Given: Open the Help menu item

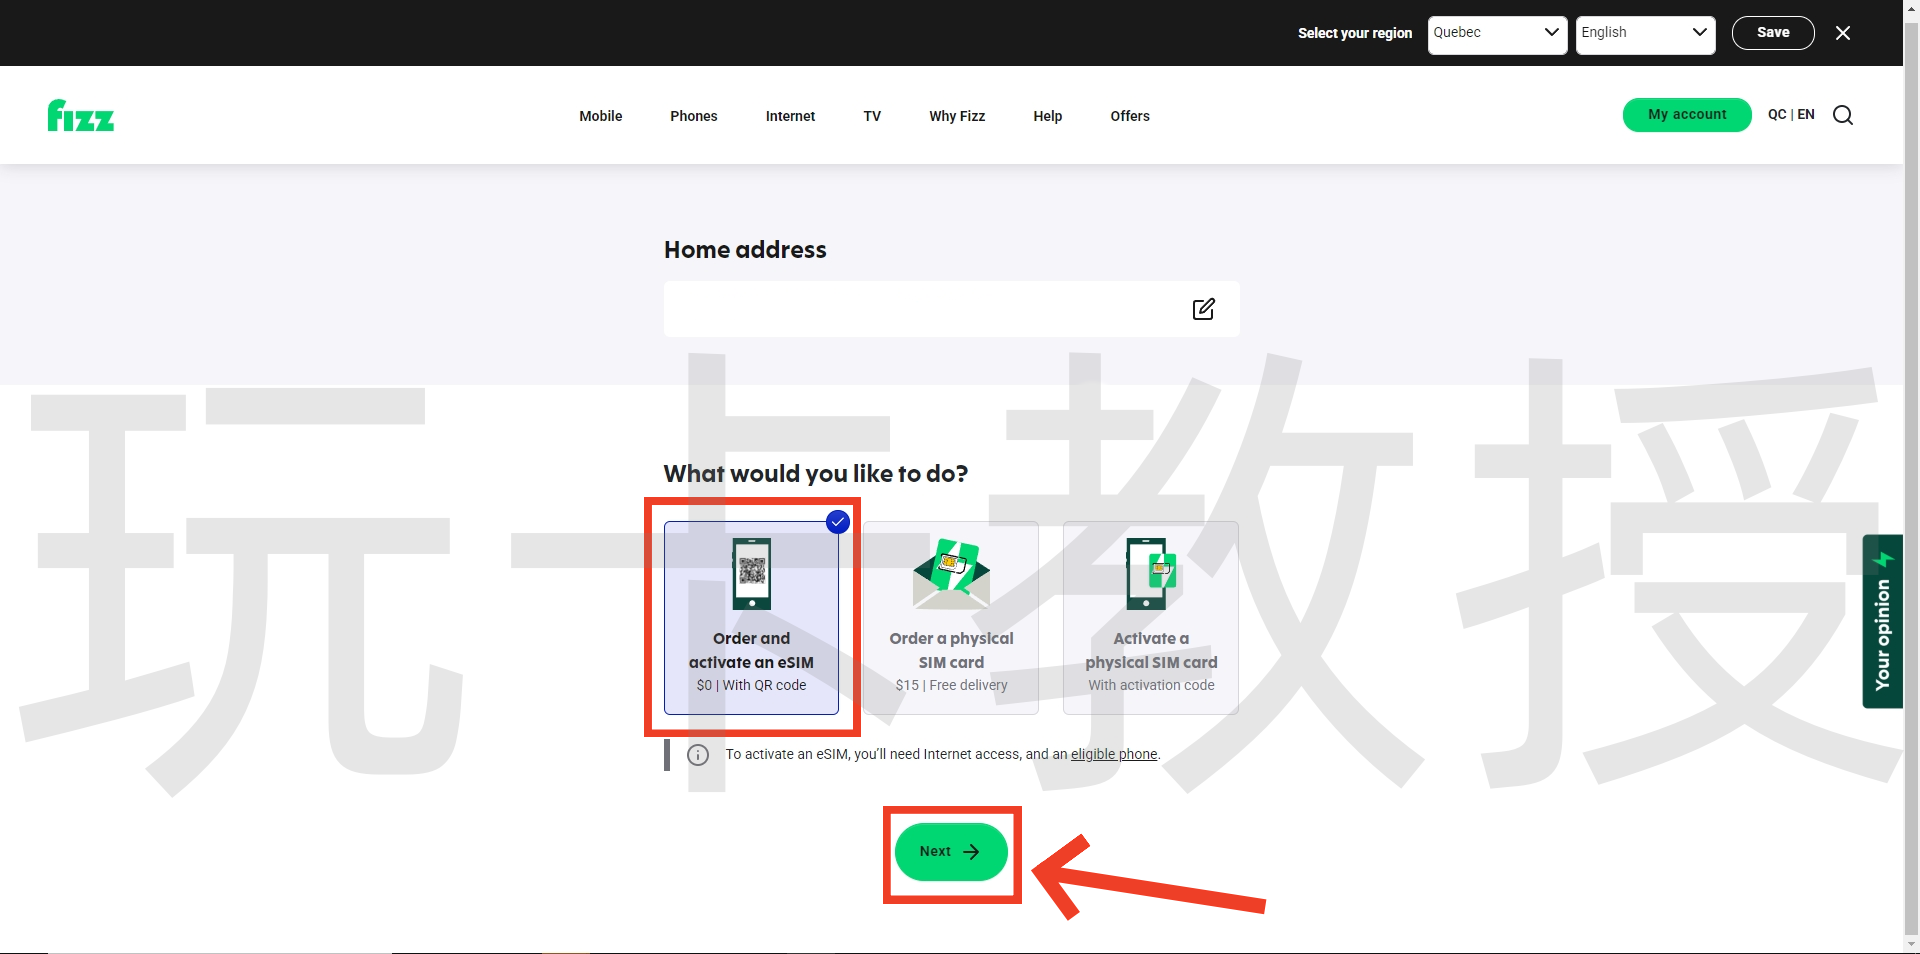Looking at the screenshot, I should [1047, 115].
